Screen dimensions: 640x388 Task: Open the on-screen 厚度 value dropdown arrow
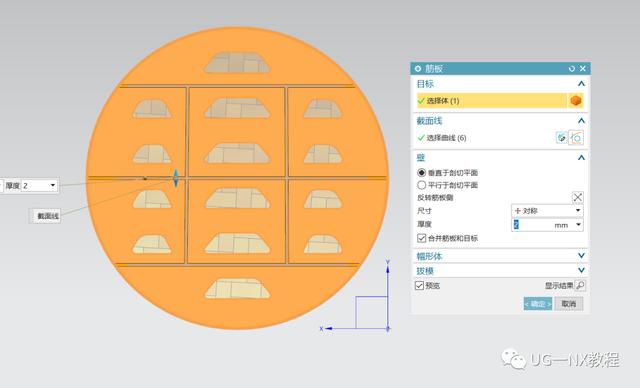[53, 185]
